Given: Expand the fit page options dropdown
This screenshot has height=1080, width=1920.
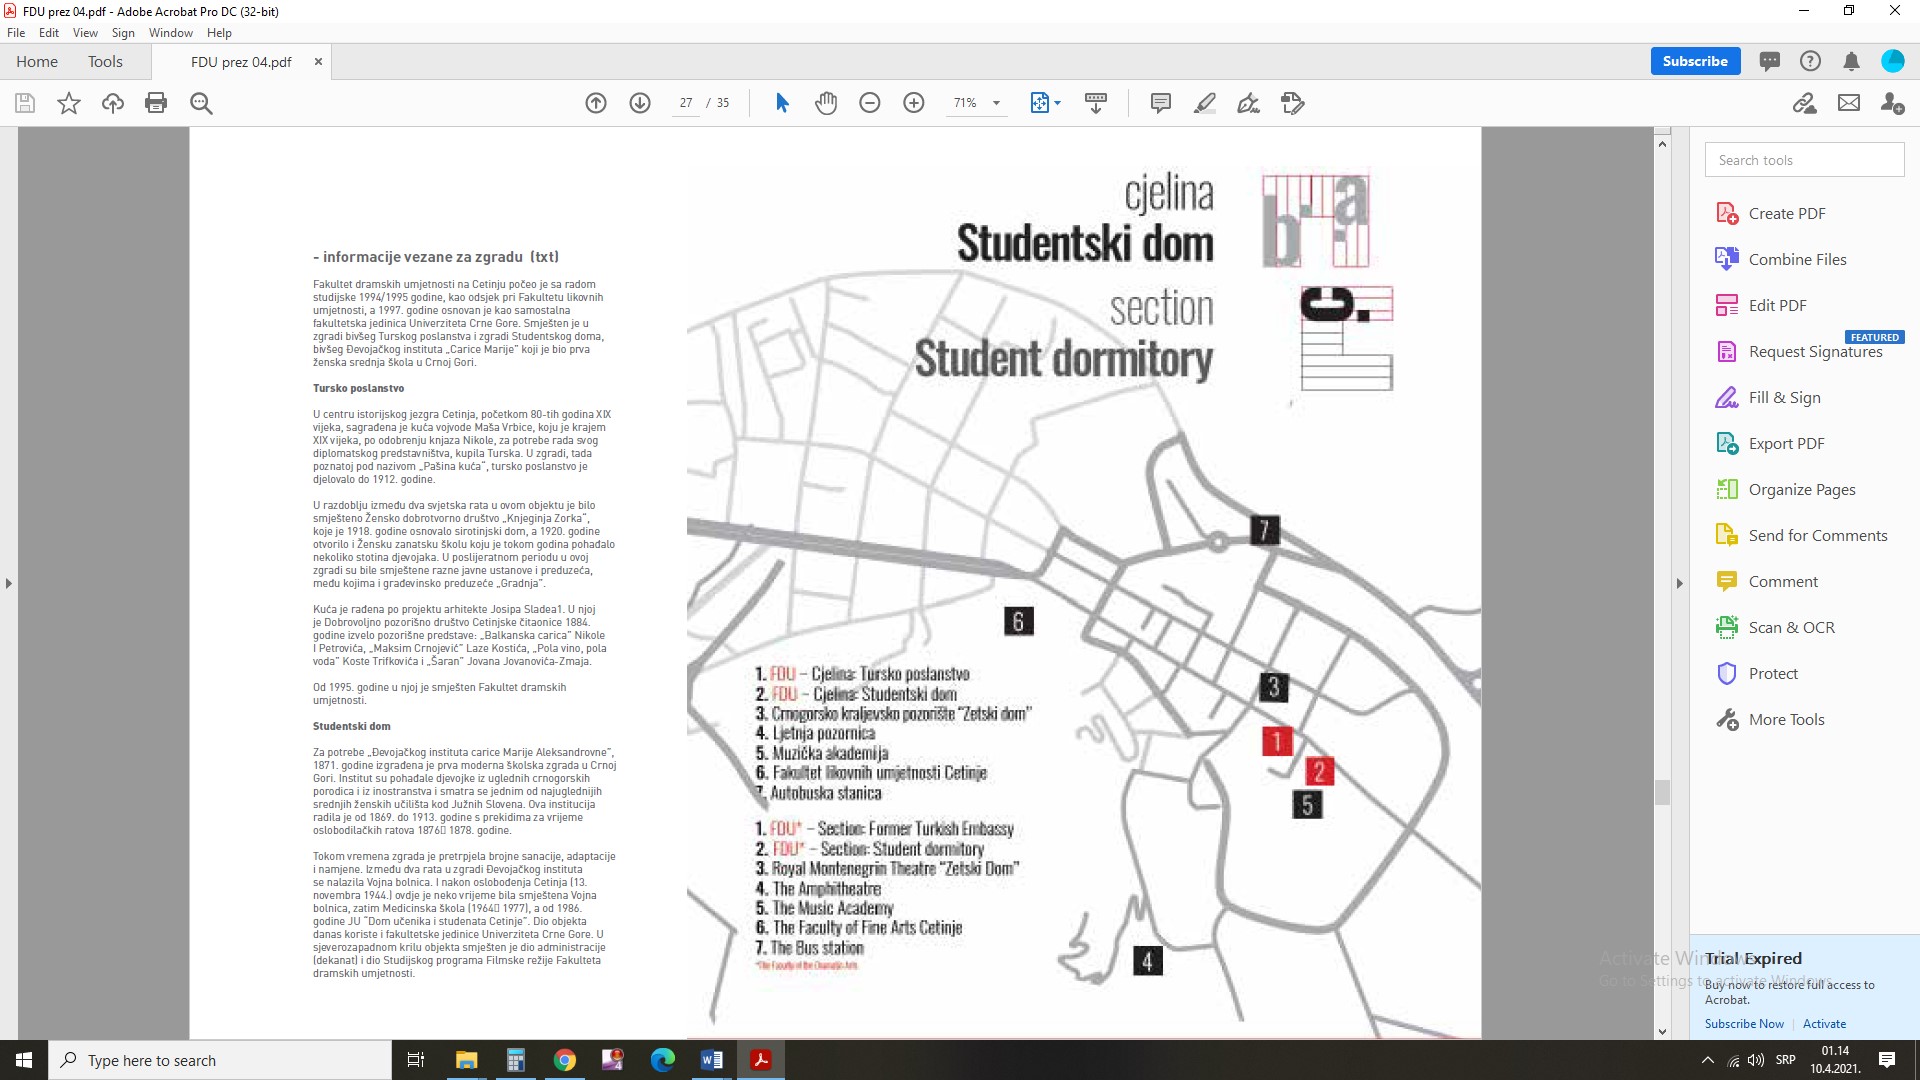Looking at the screenshot, I should (1057, 103).
